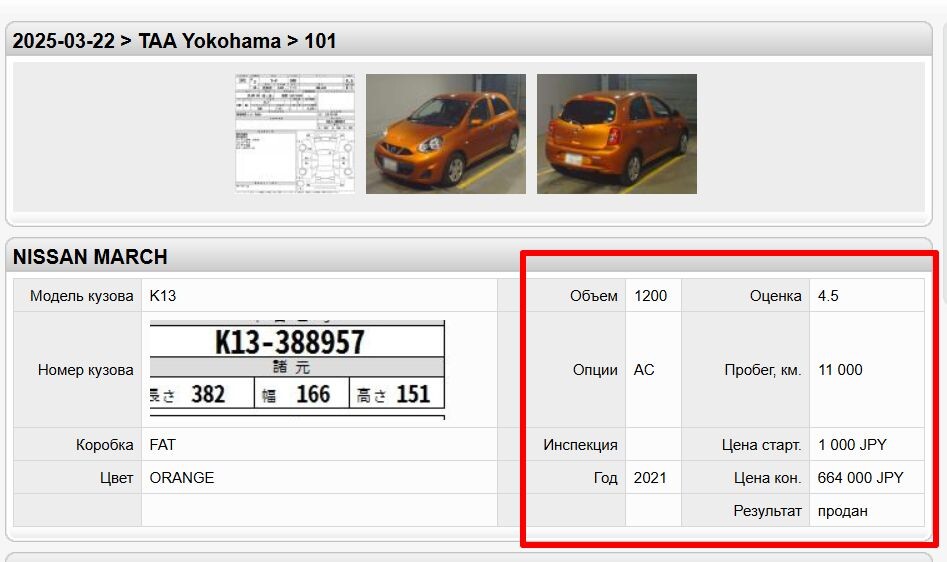
Task: Click the chassis number image K13-388957
Action: pos(297,369)
